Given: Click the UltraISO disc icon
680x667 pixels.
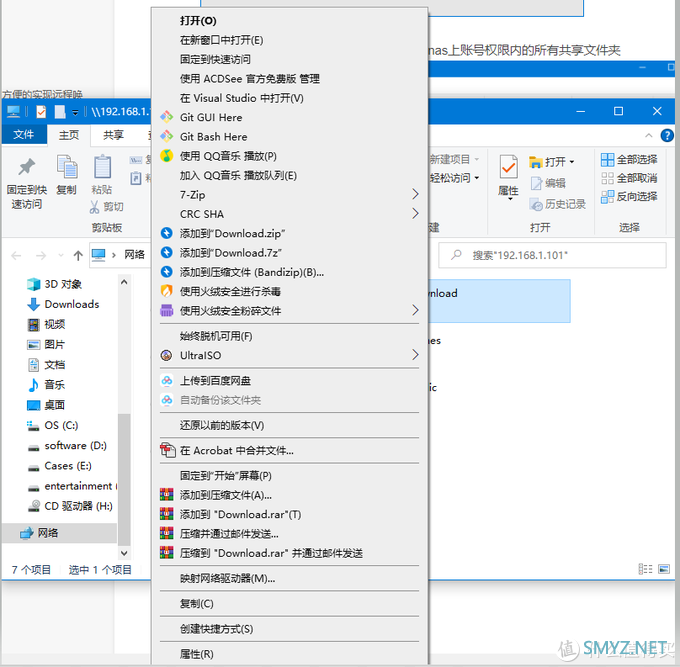Looking at the screenshot, I should pos(167,356).
